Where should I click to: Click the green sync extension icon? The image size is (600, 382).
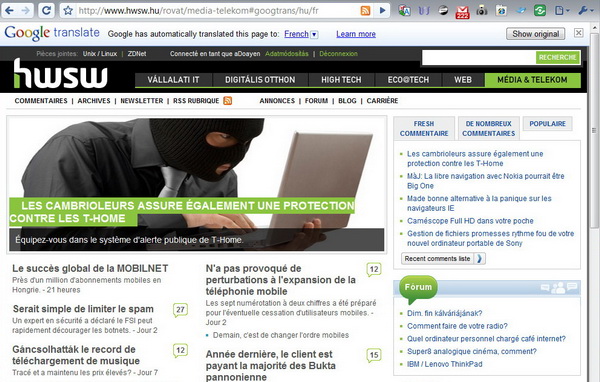(x=540, y=11)
